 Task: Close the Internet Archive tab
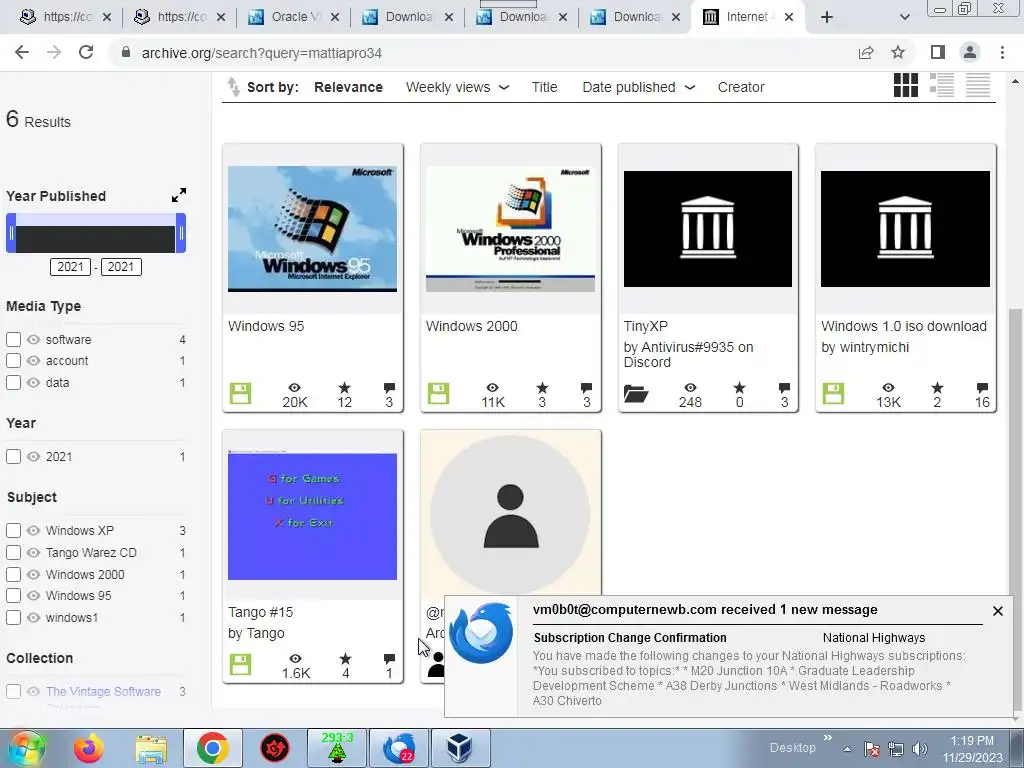789,17
